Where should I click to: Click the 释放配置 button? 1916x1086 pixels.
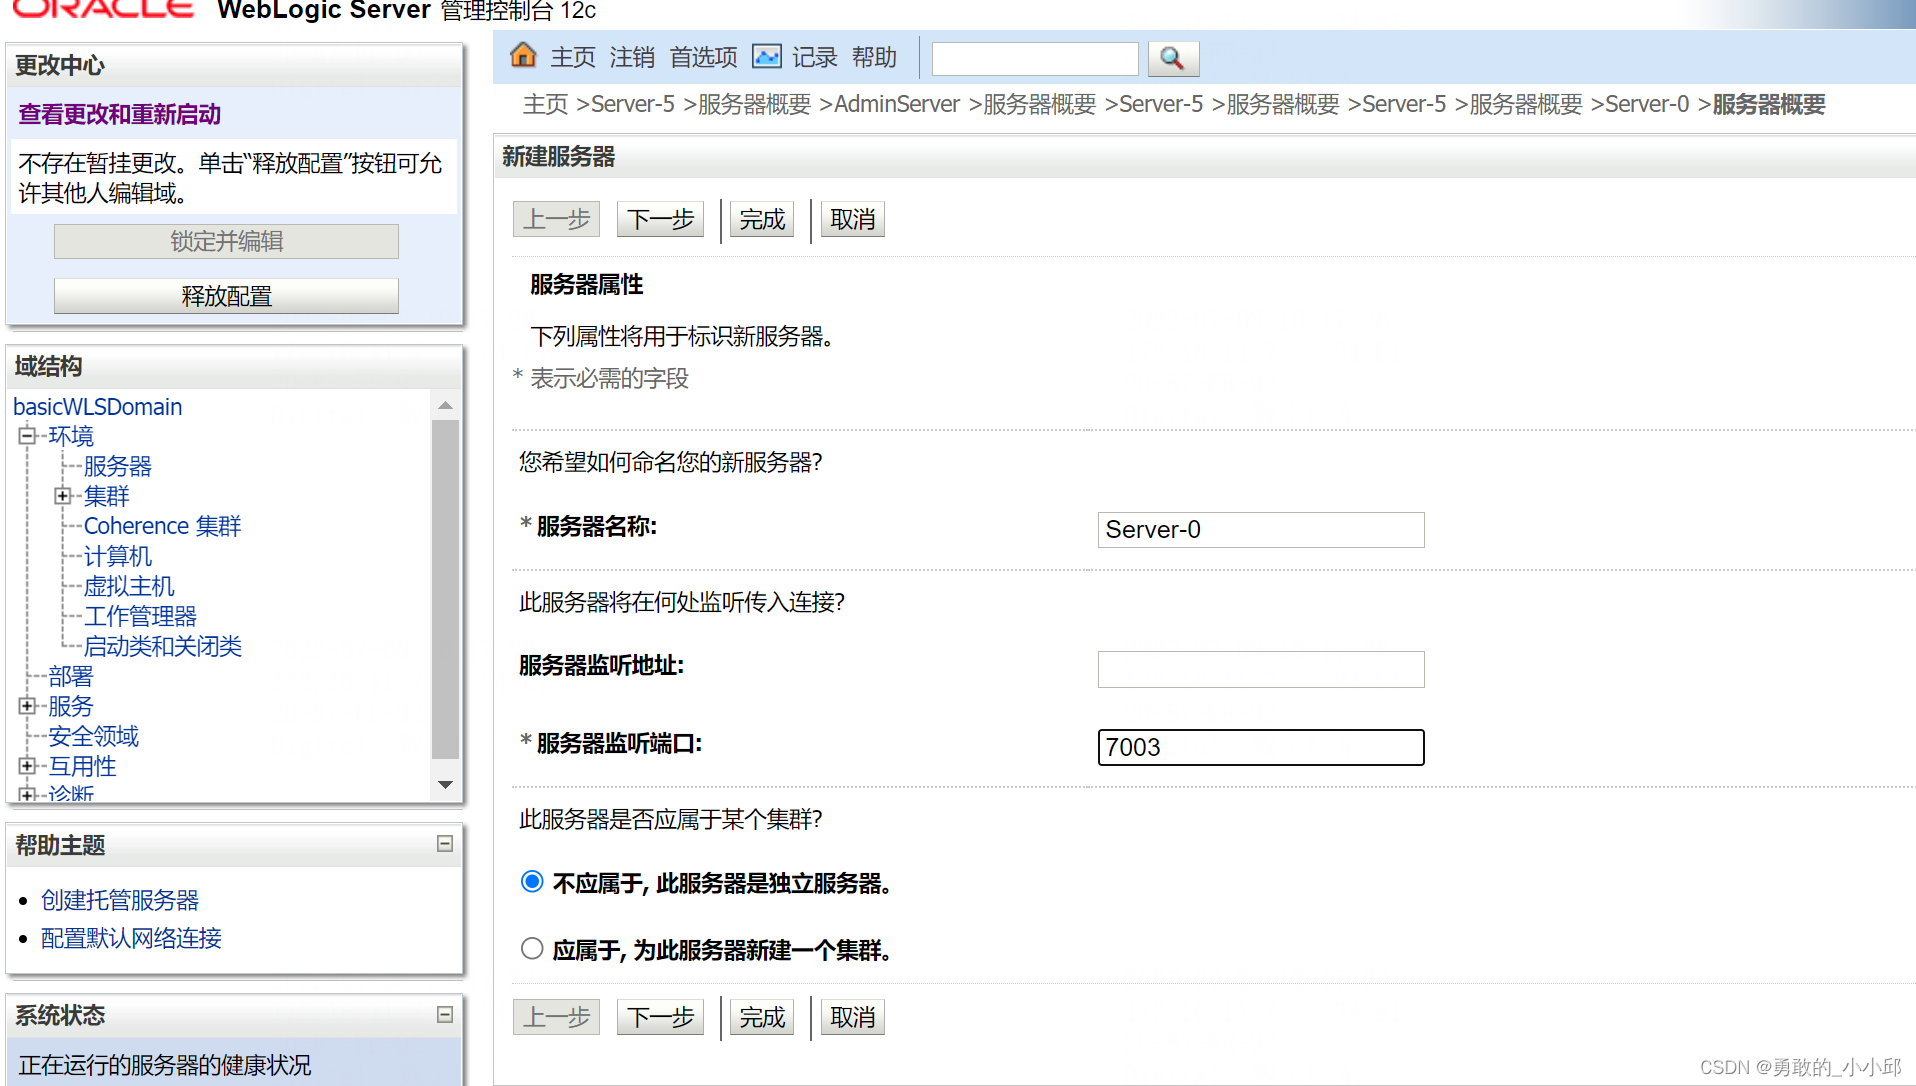(x=226, y=296)
